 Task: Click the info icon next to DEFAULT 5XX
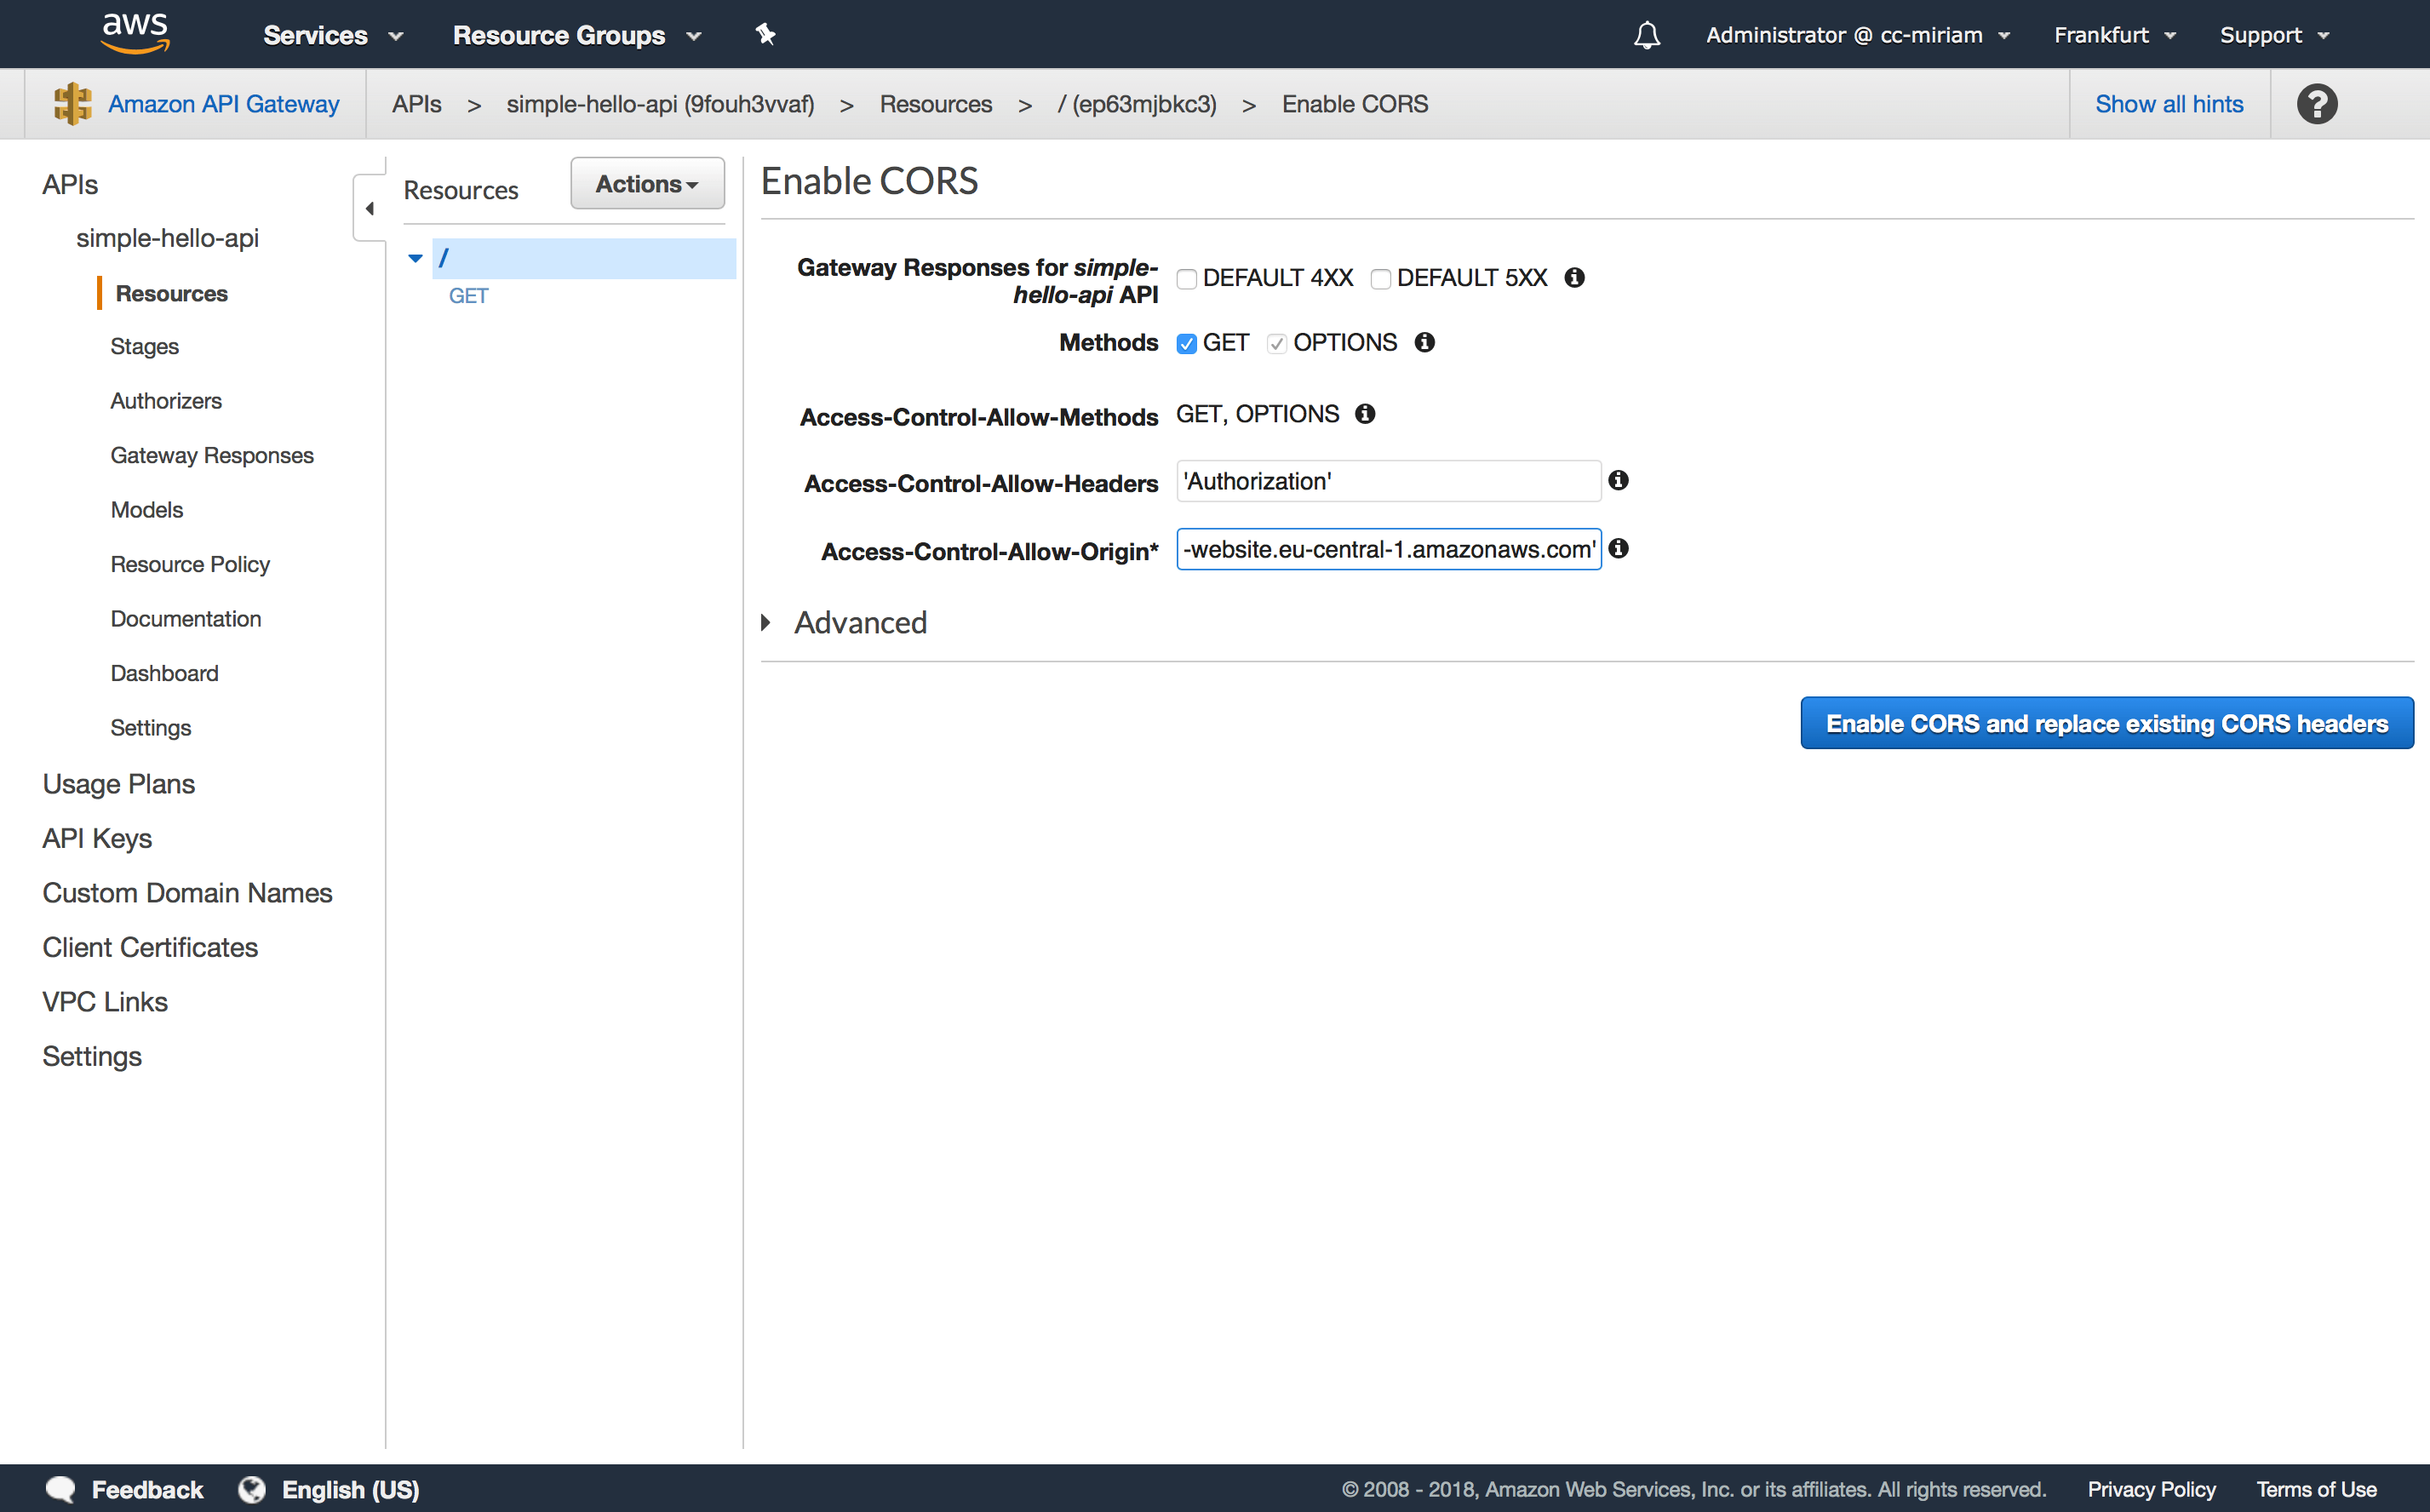pos(1574,278)
